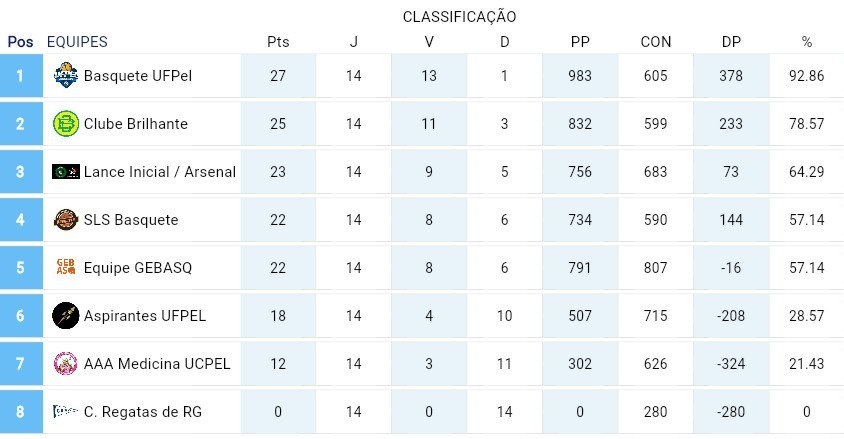Viewport: 844px width, 439px height.
Task: Sort by the Pos column header
Action: (20, 42)
